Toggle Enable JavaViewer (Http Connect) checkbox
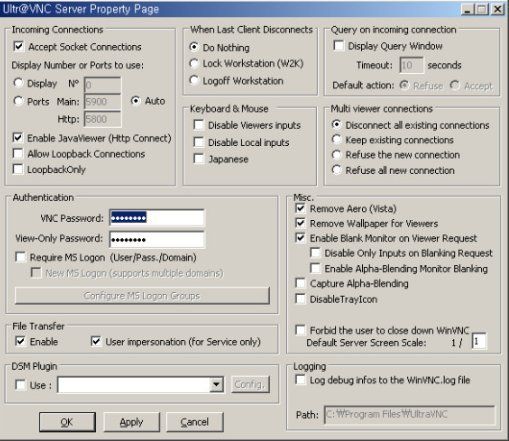The width and height of the screenshot is (509, 441). (18, 138)
